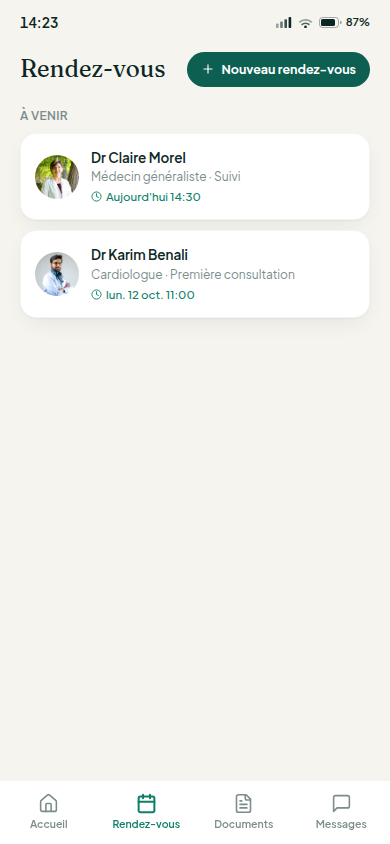Switch to the Accueil tab label

(48, 824)
